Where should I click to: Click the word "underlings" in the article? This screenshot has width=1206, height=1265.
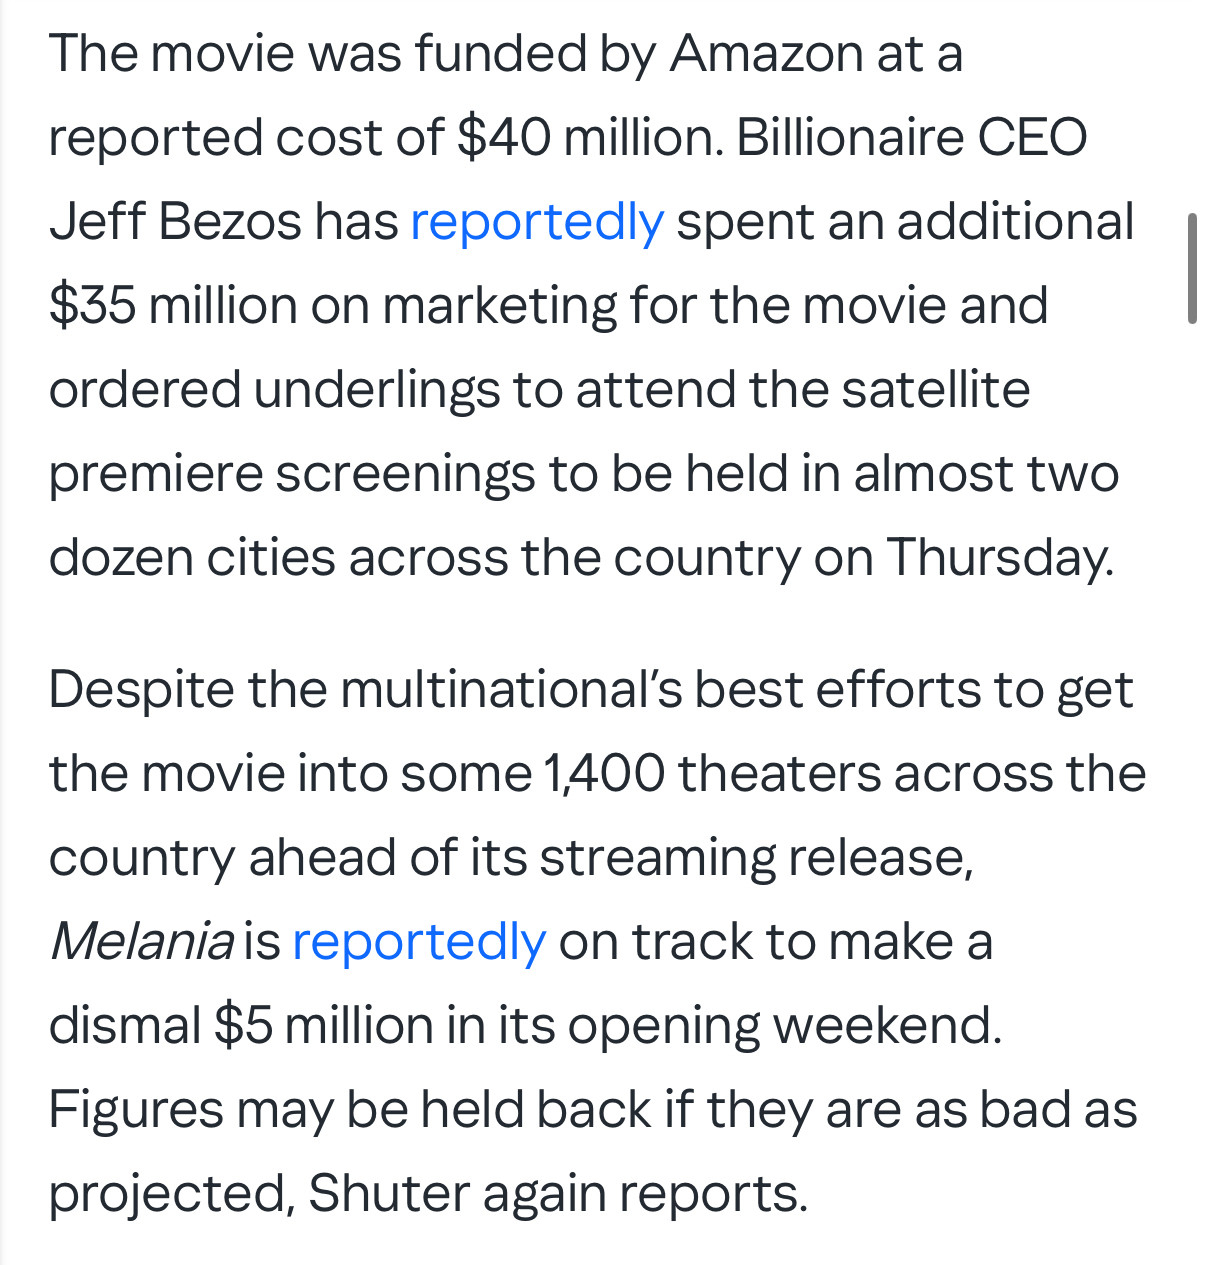click(376, 390)
